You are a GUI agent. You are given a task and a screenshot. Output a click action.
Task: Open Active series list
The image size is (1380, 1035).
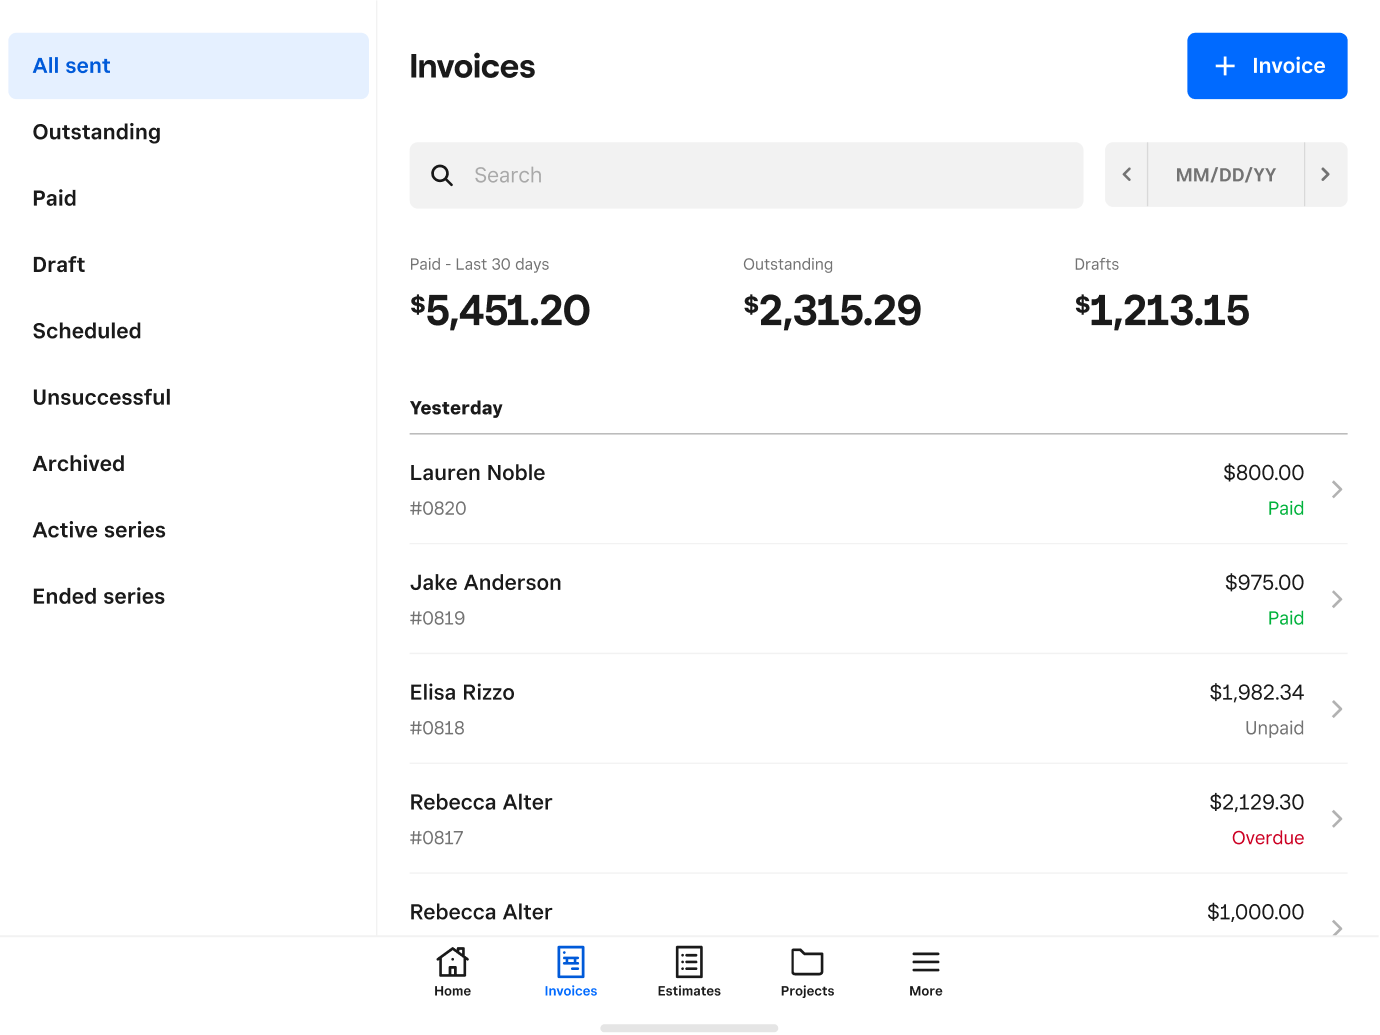pos(99,530)
